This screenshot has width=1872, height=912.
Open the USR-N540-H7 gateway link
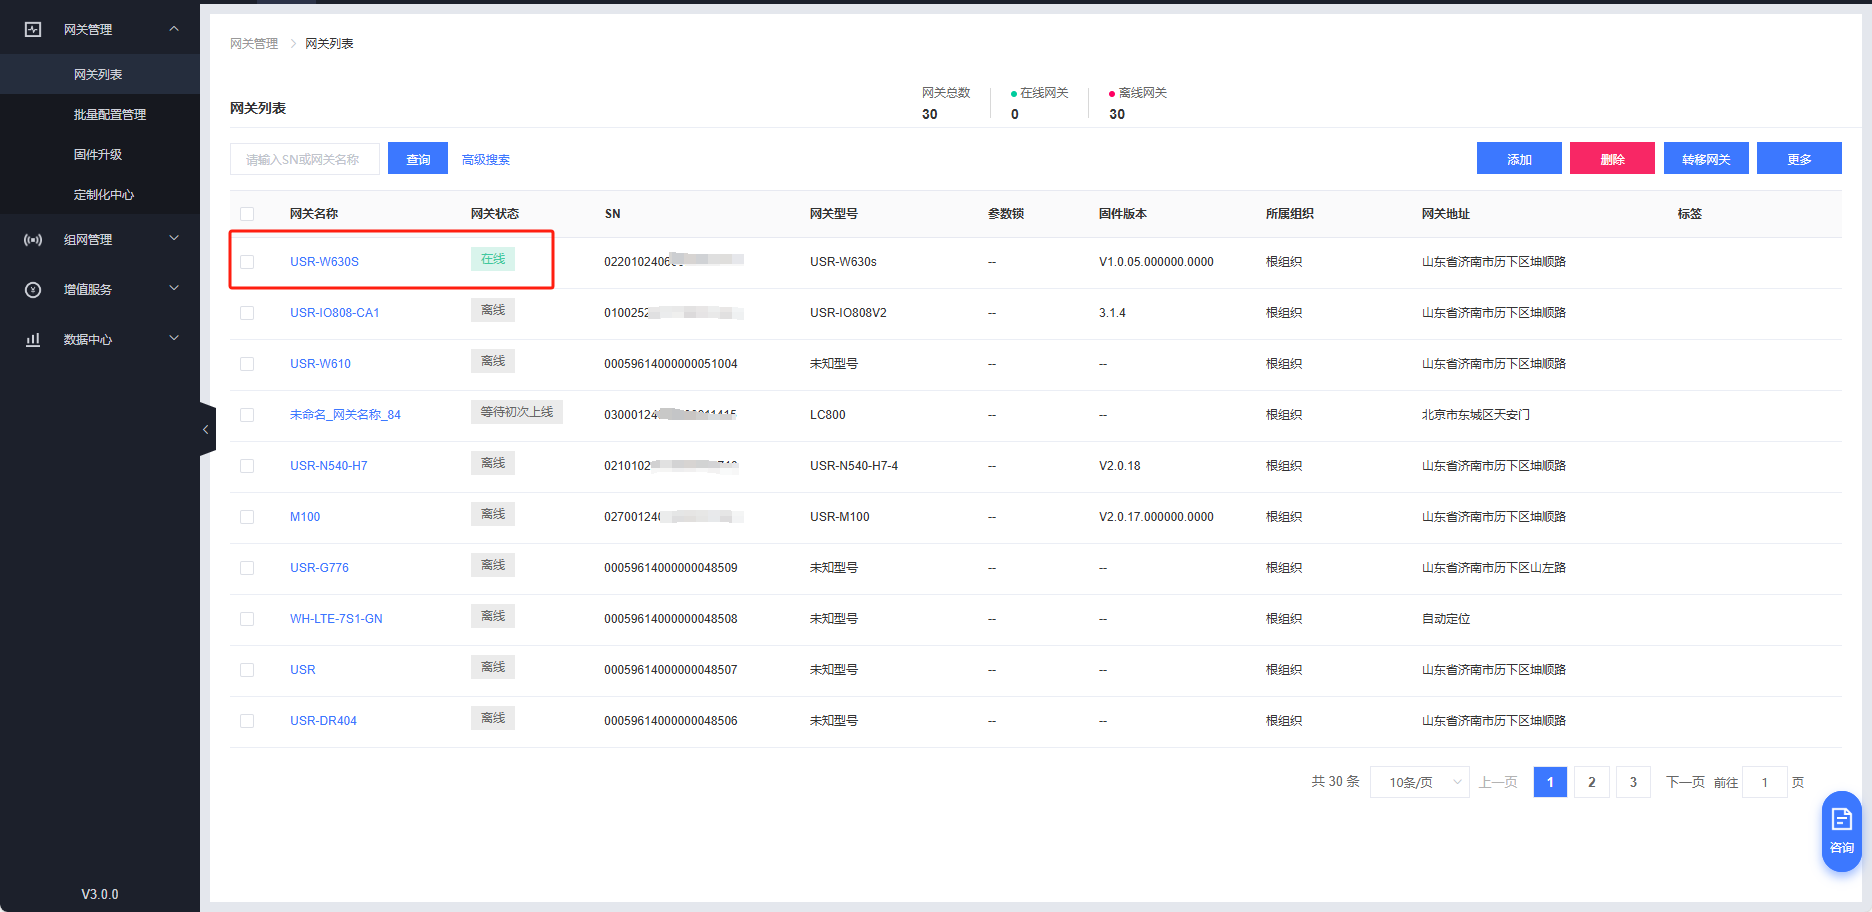pos(328,466)
